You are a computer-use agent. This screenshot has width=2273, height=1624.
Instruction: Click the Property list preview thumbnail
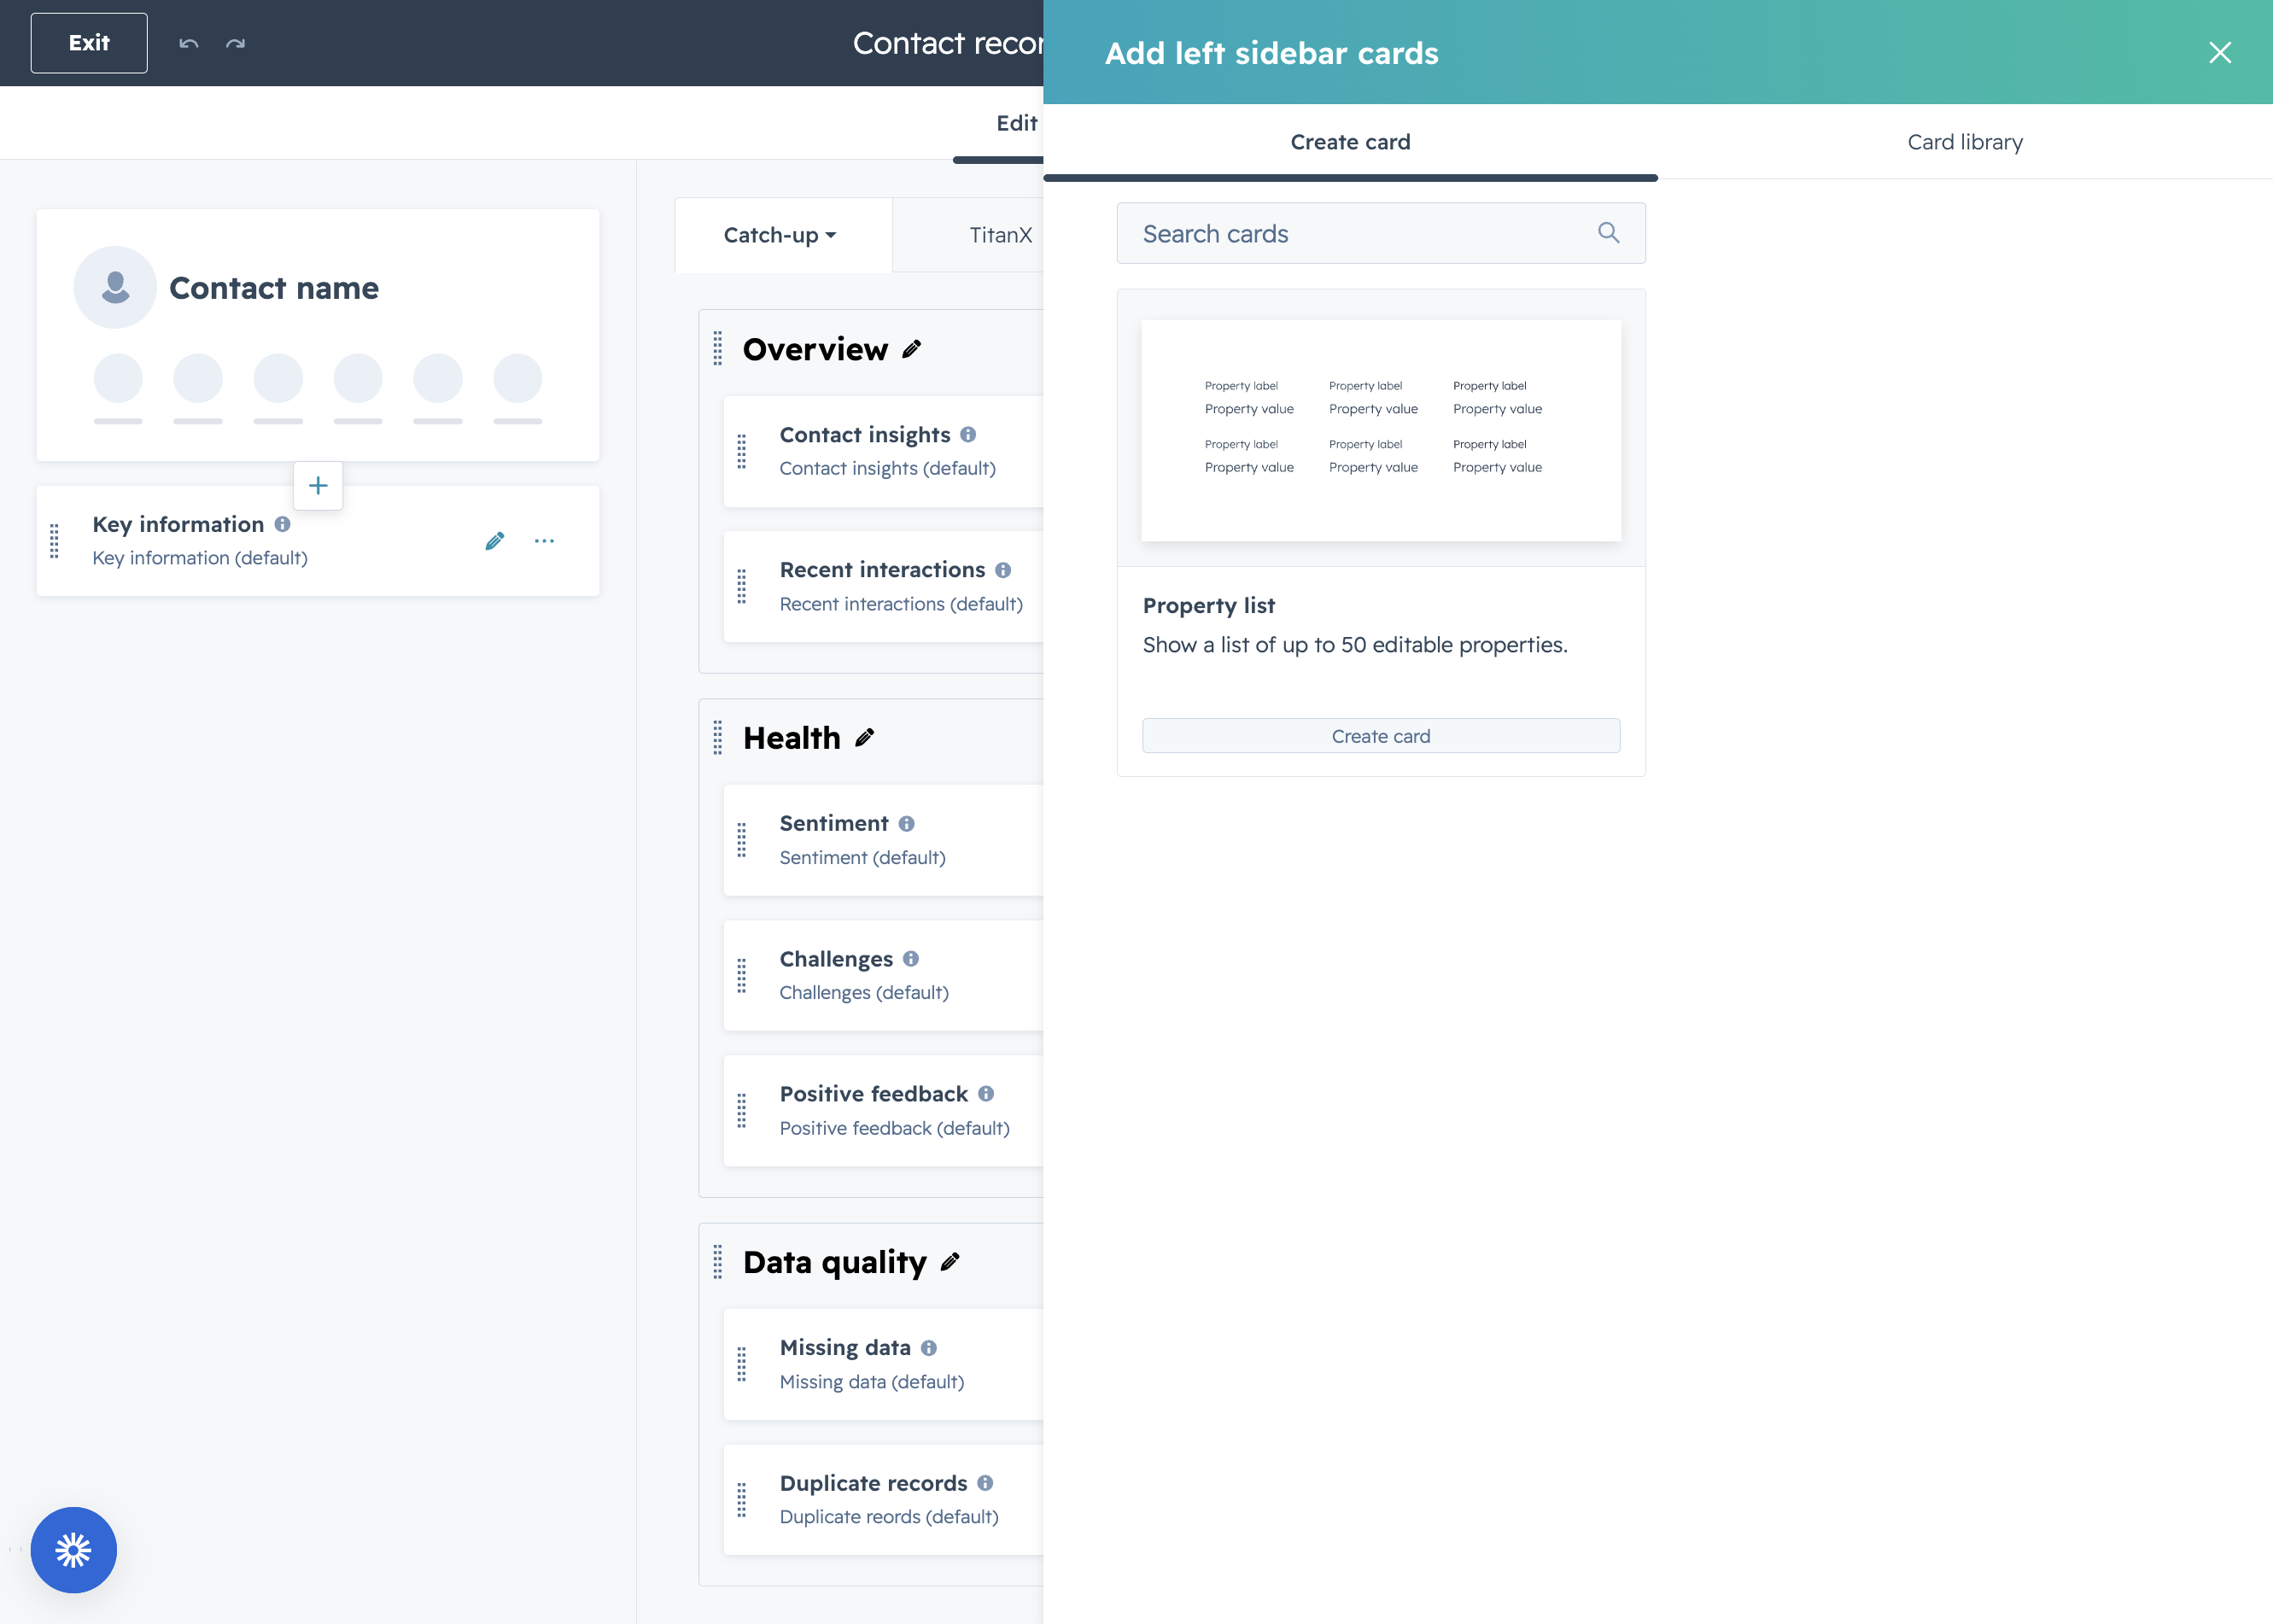[x=1381, y=430]
